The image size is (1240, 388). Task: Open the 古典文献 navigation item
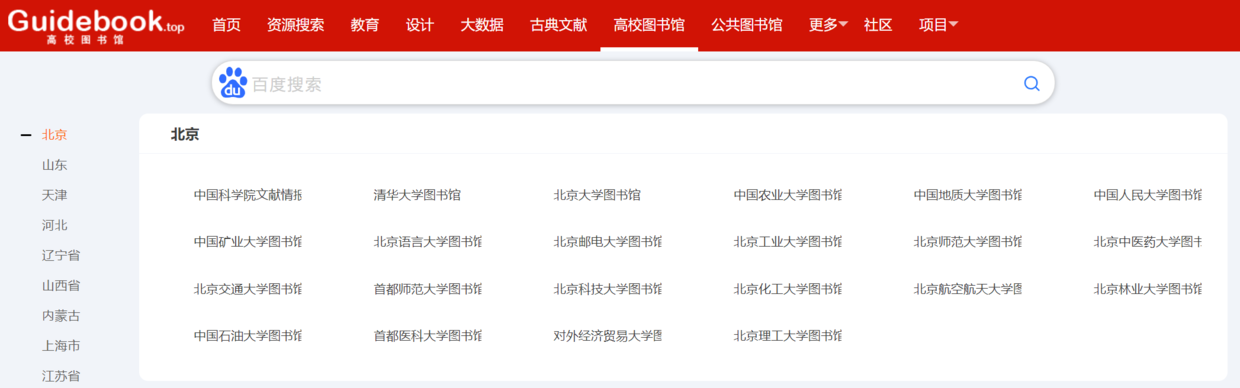coord(558,25)
